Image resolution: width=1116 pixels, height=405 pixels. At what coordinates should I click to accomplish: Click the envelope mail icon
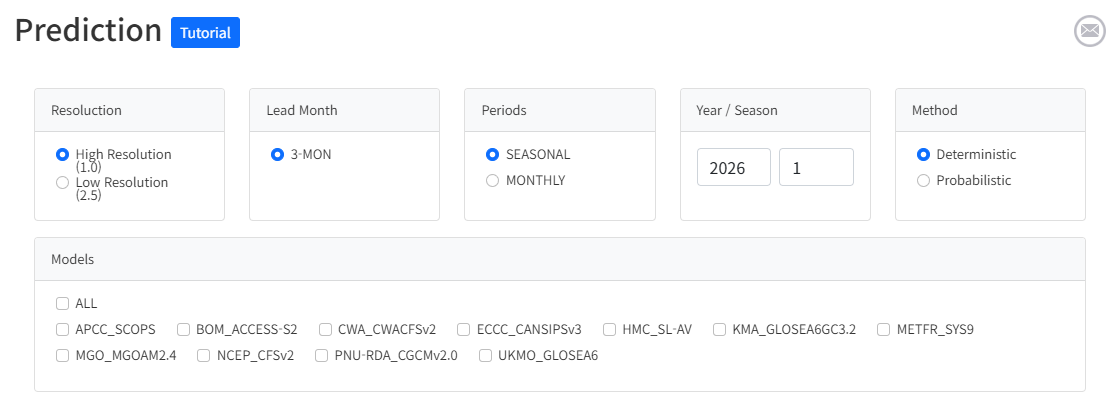tap(1089, 31)
